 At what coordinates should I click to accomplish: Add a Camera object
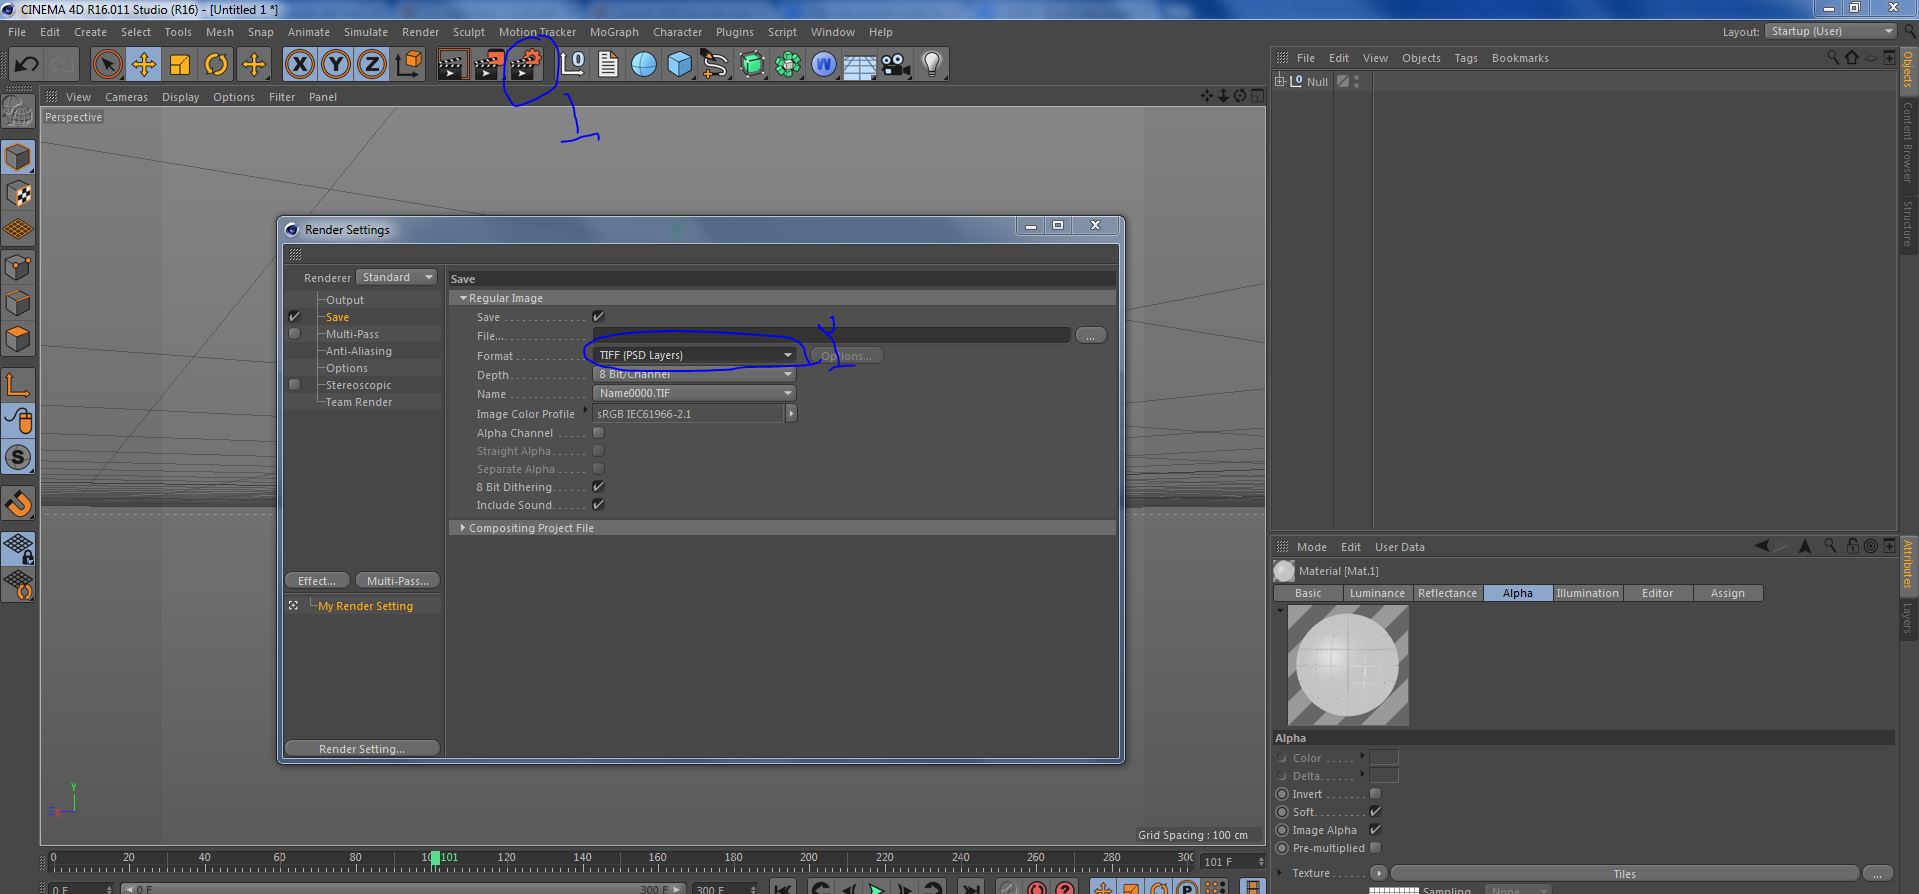tap(895, 64)
